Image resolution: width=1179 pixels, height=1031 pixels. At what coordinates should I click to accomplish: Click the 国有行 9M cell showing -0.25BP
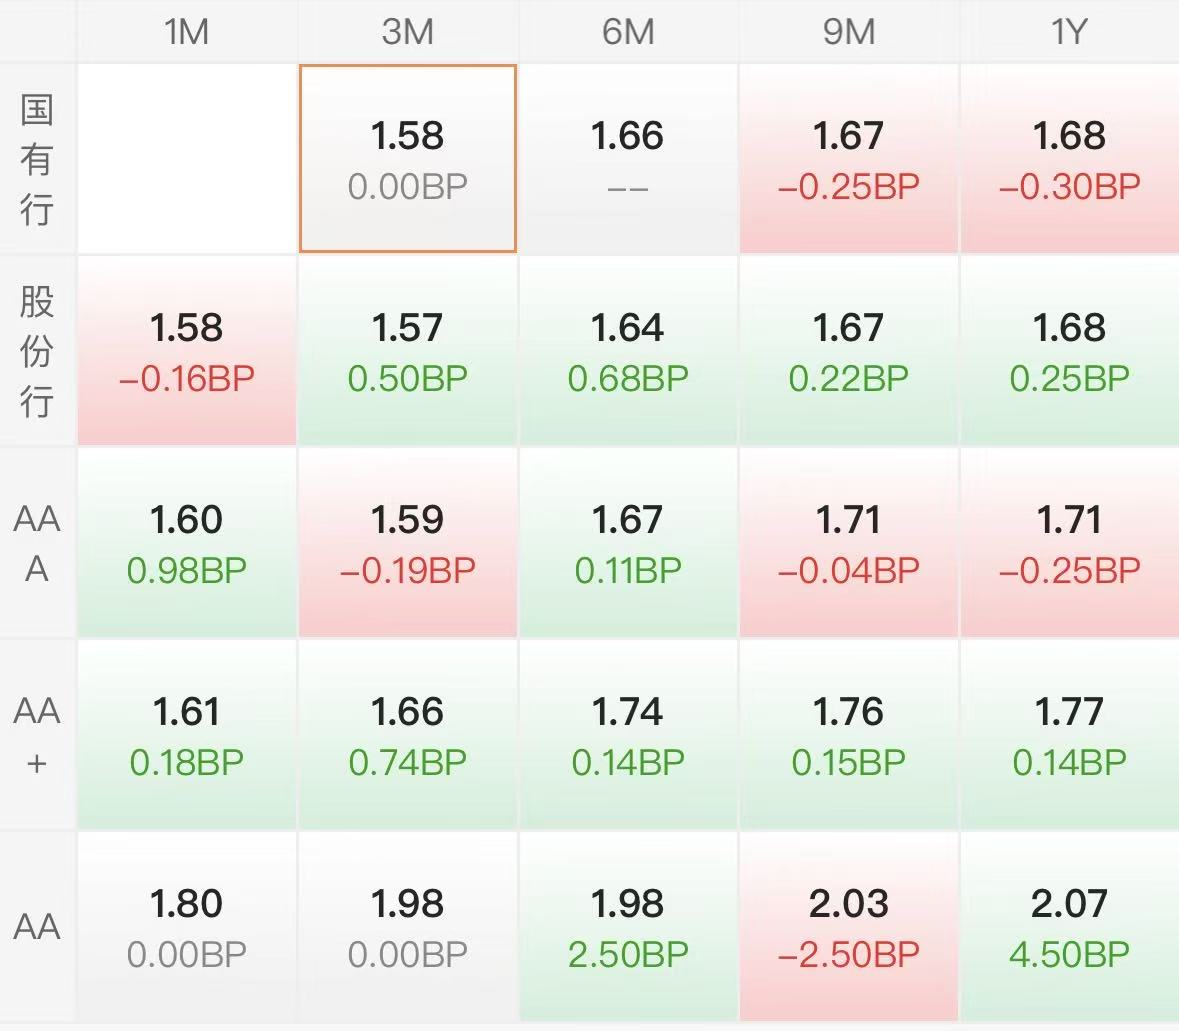[x=848, y=158]
